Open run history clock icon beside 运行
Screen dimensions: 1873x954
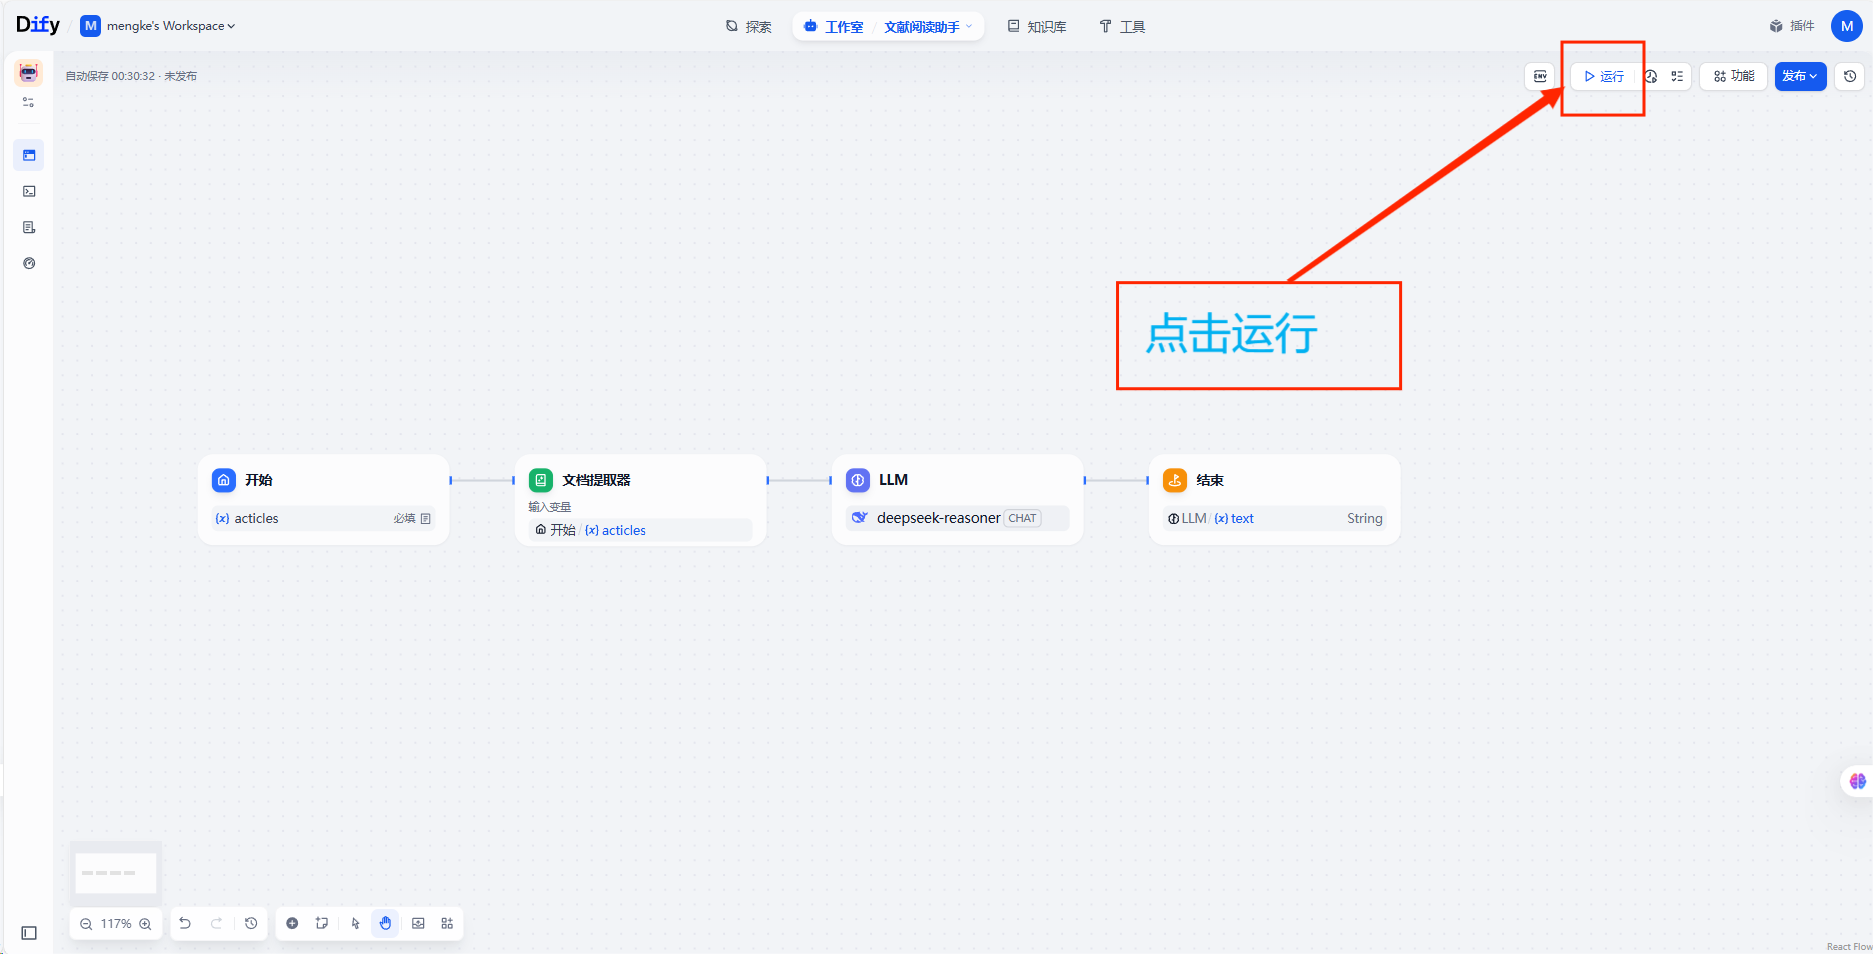click(1651, 76)
